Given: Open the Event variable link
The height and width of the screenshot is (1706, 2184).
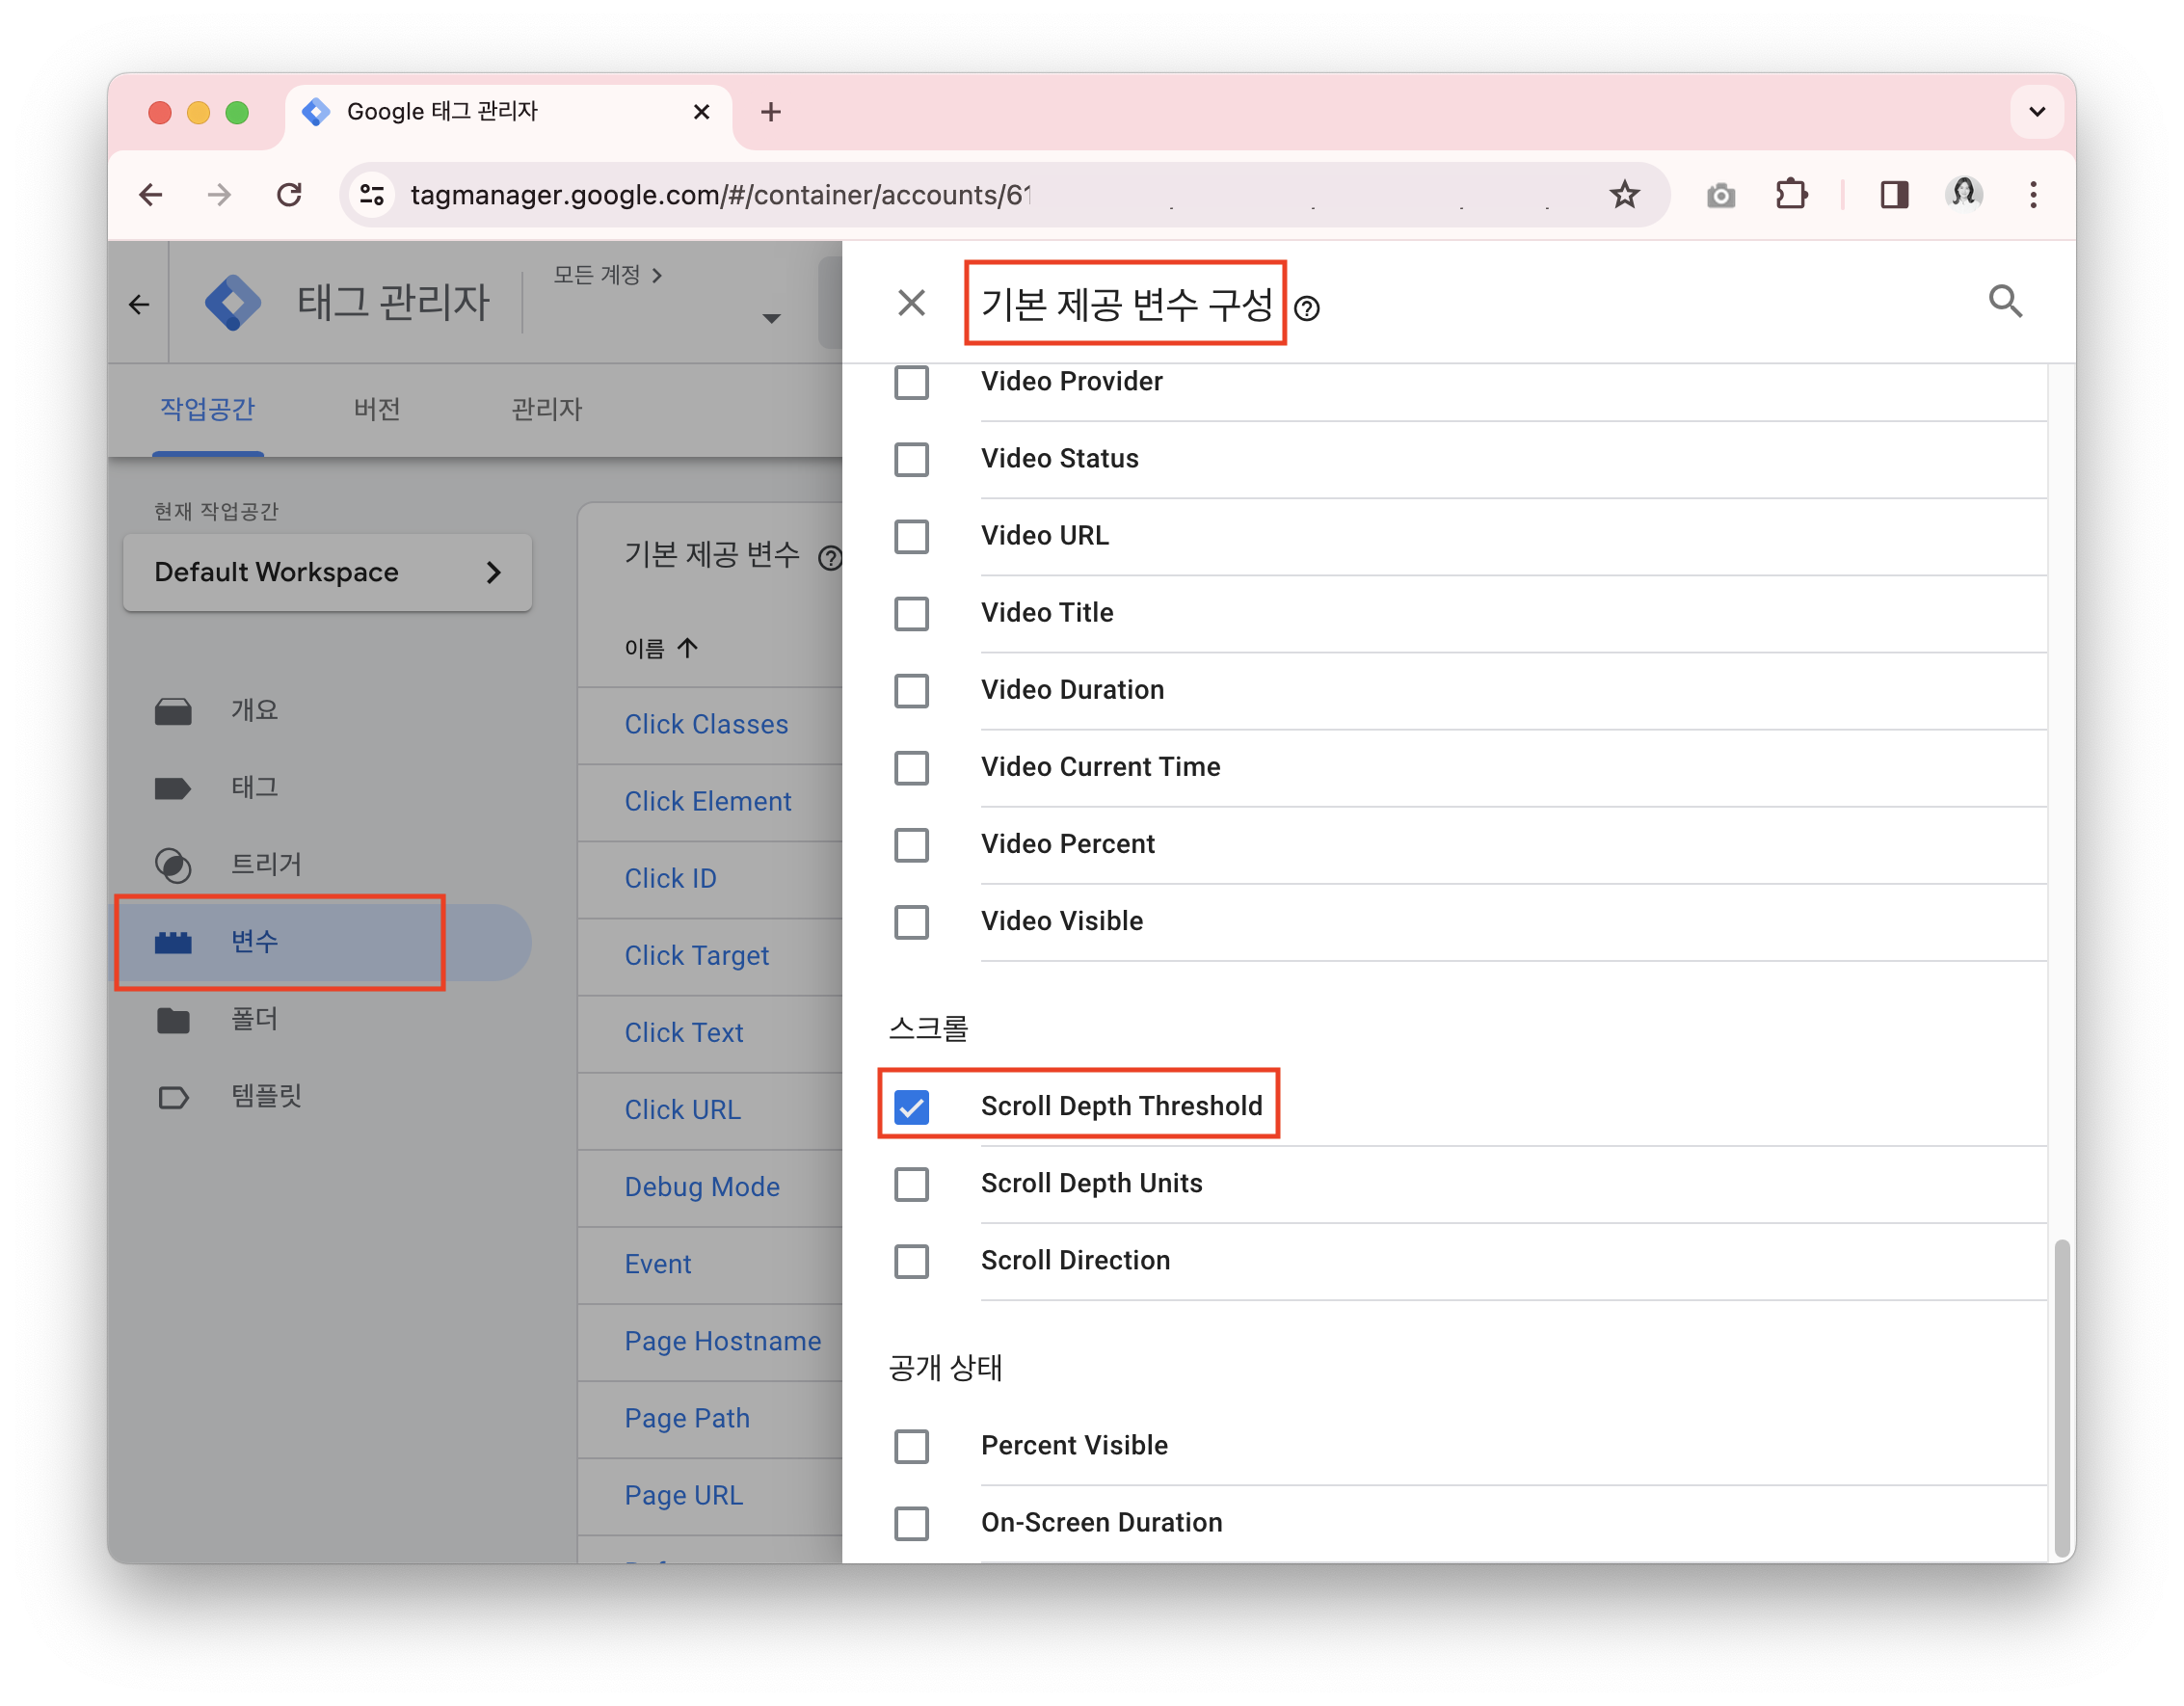Looking at the screenshot, I should point(657,1263).
